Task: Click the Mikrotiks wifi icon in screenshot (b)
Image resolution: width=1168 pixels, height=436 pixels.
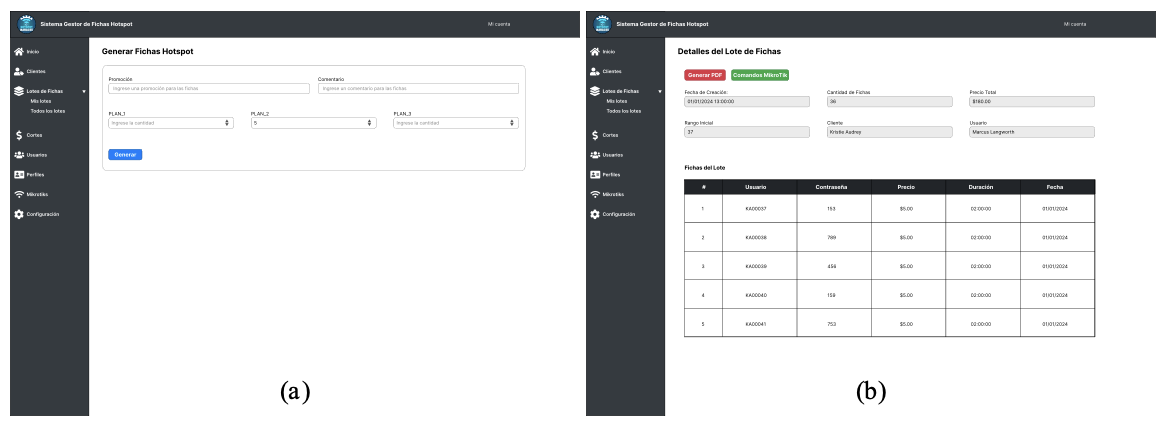Action: pyautogui.click(x=595, y=194)
